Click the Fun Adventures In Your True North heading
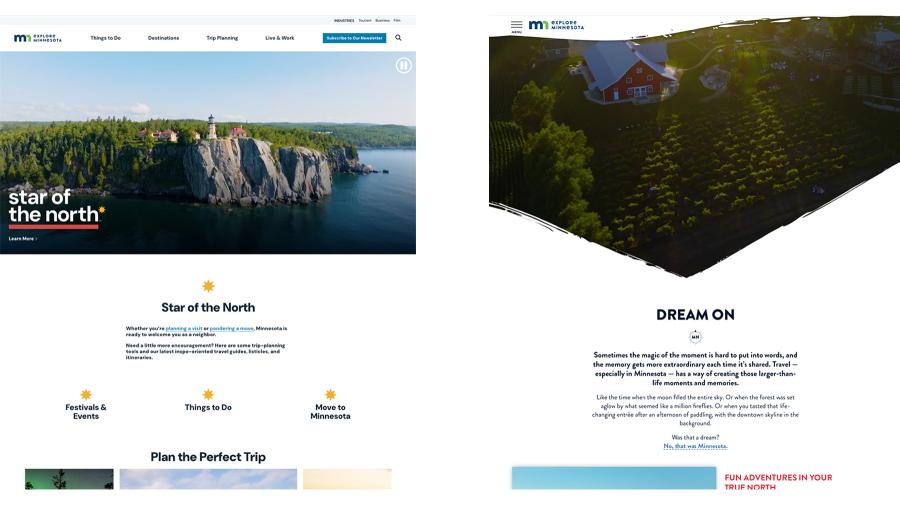This screenshot has height=506, width=900. 778,481
